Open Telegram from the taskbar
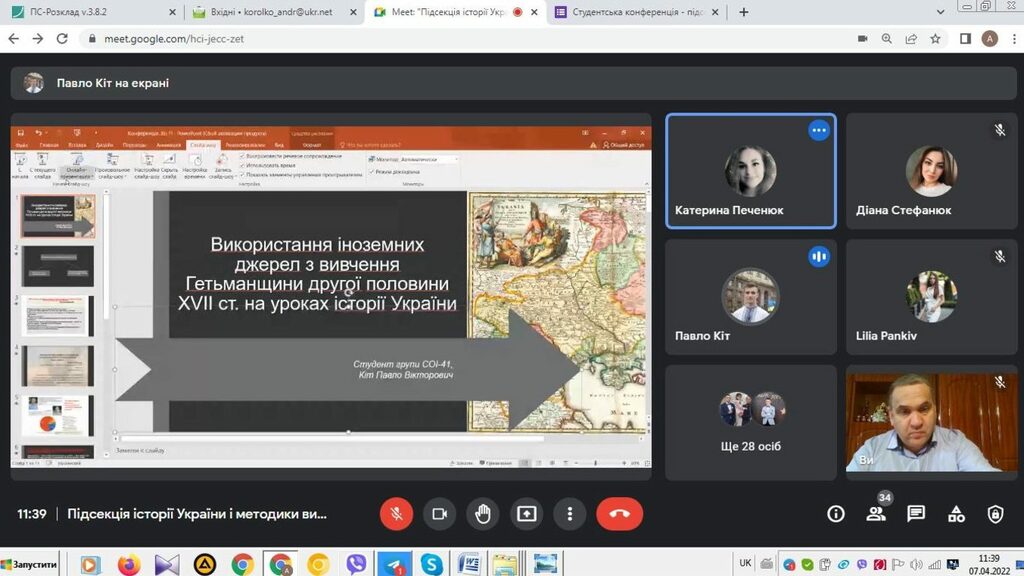 coord(394,565)
